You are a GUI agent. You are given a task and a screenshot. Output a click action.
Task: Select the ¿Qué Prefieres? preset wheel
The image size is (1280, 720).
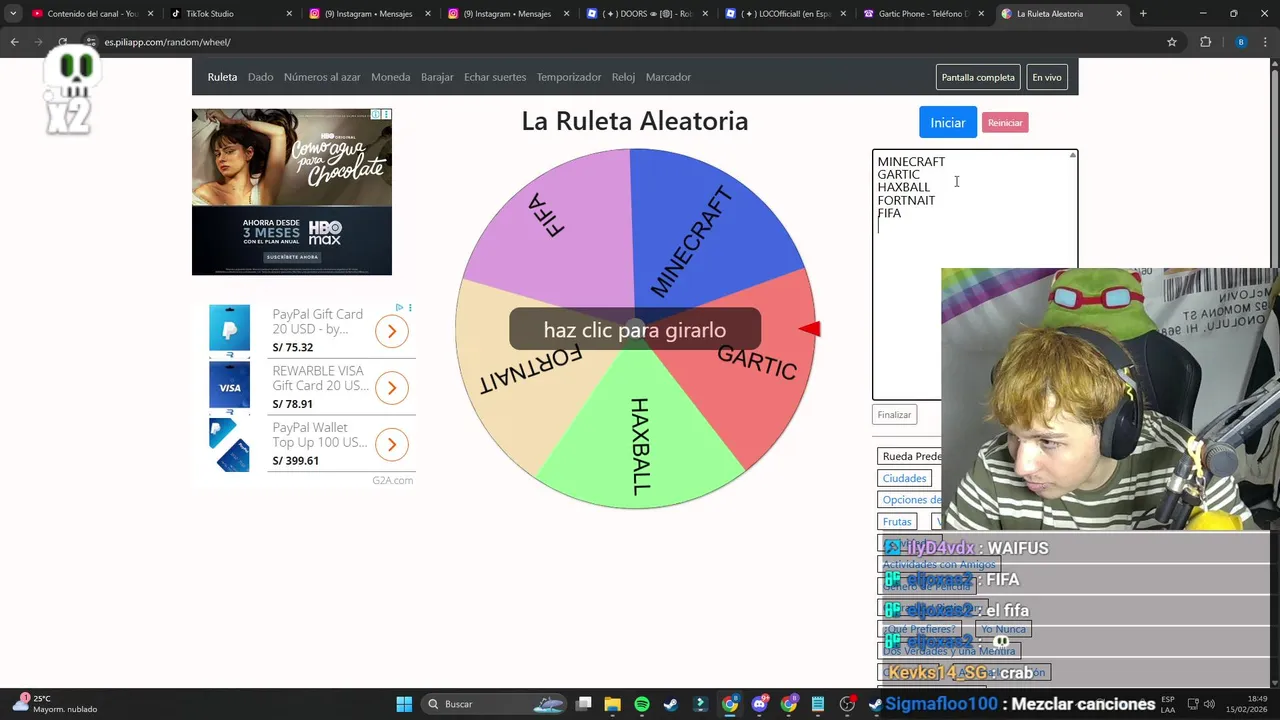click(x=920, y=629)
